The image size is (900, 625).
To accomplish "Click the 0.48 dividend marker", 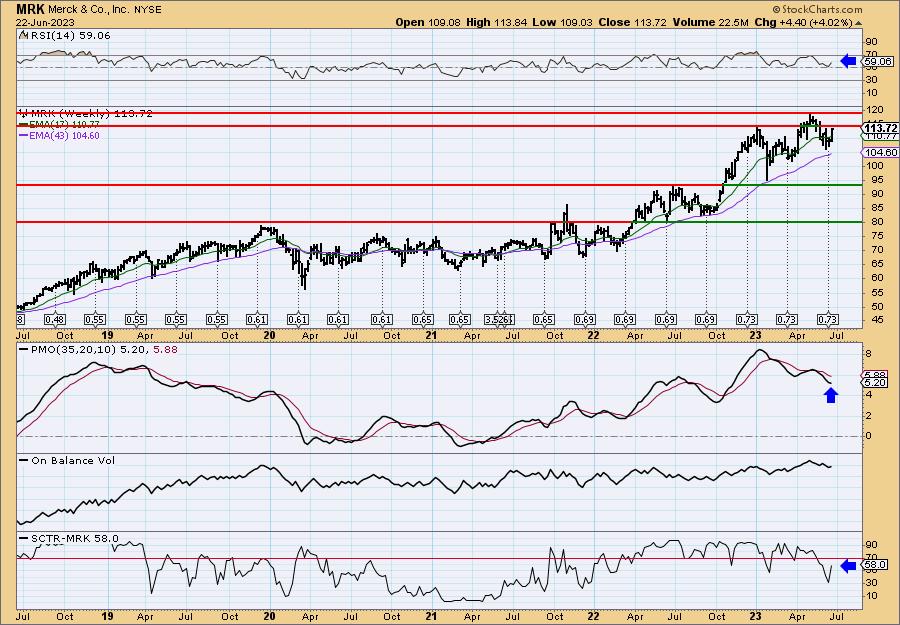I will [x=55, y=320].
